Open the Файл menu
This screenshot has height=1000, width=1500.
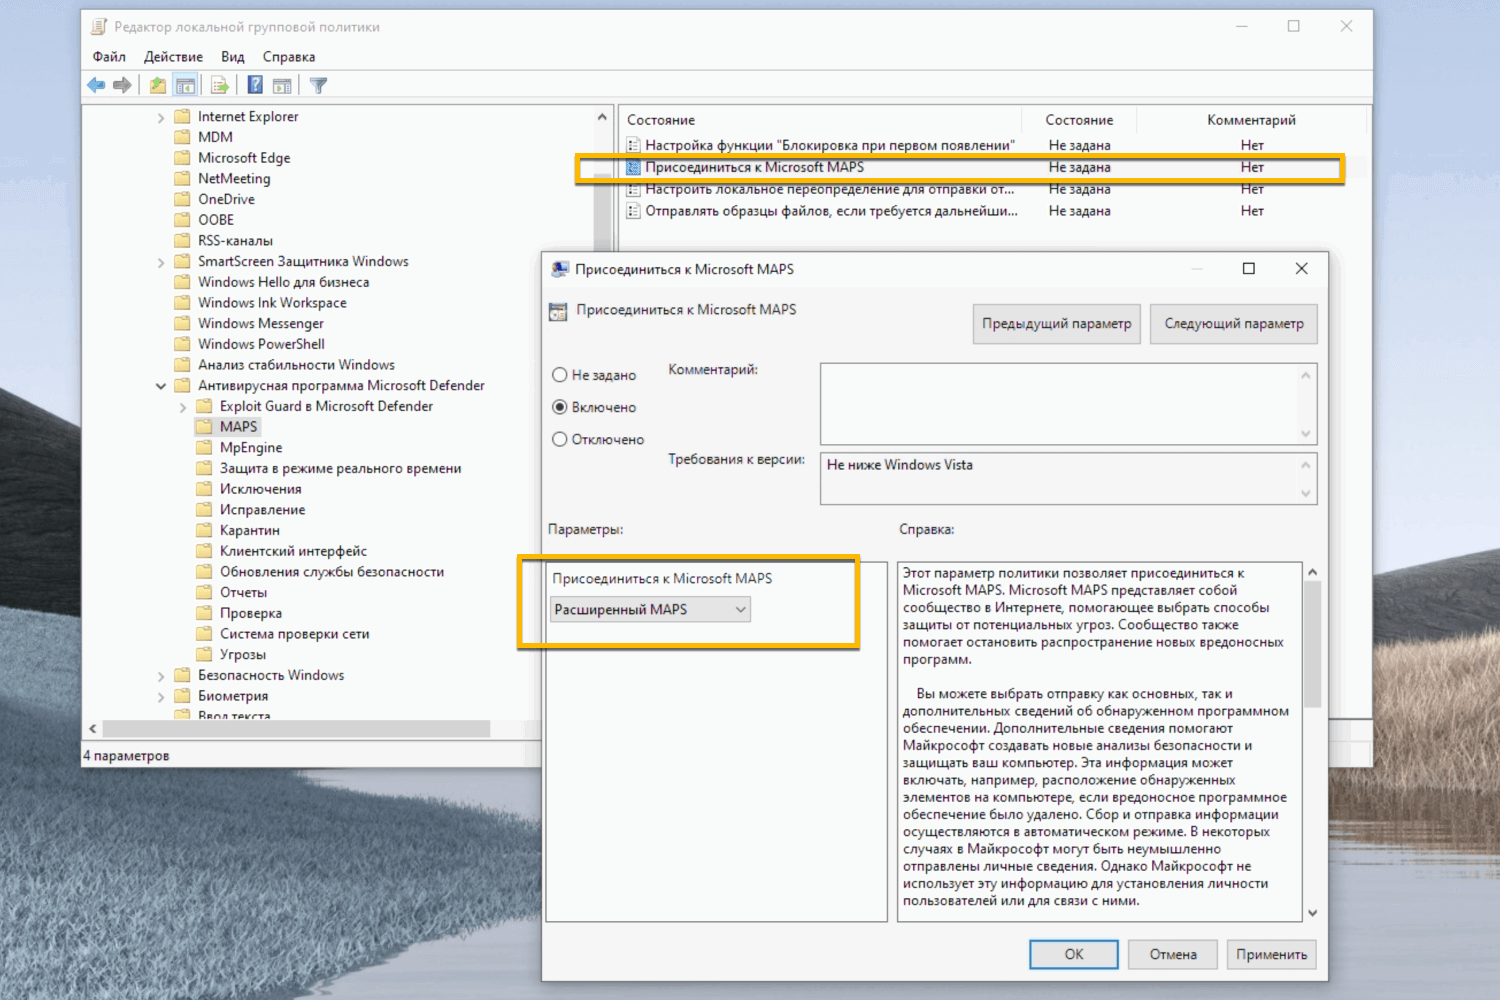click(x=109, y=57)
